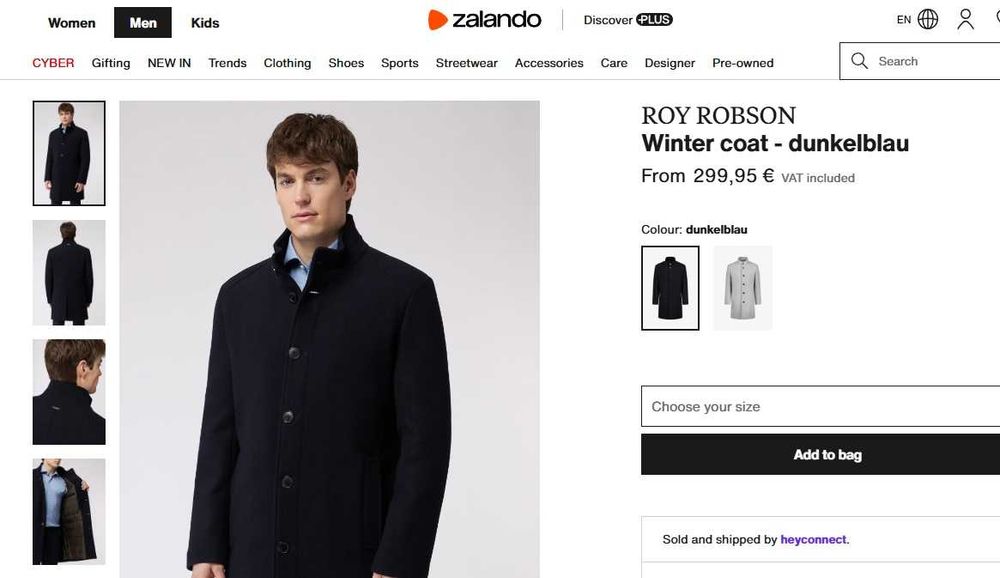
Task: Open the ROY ROBSON brand link
Action: tap(718, 116)
